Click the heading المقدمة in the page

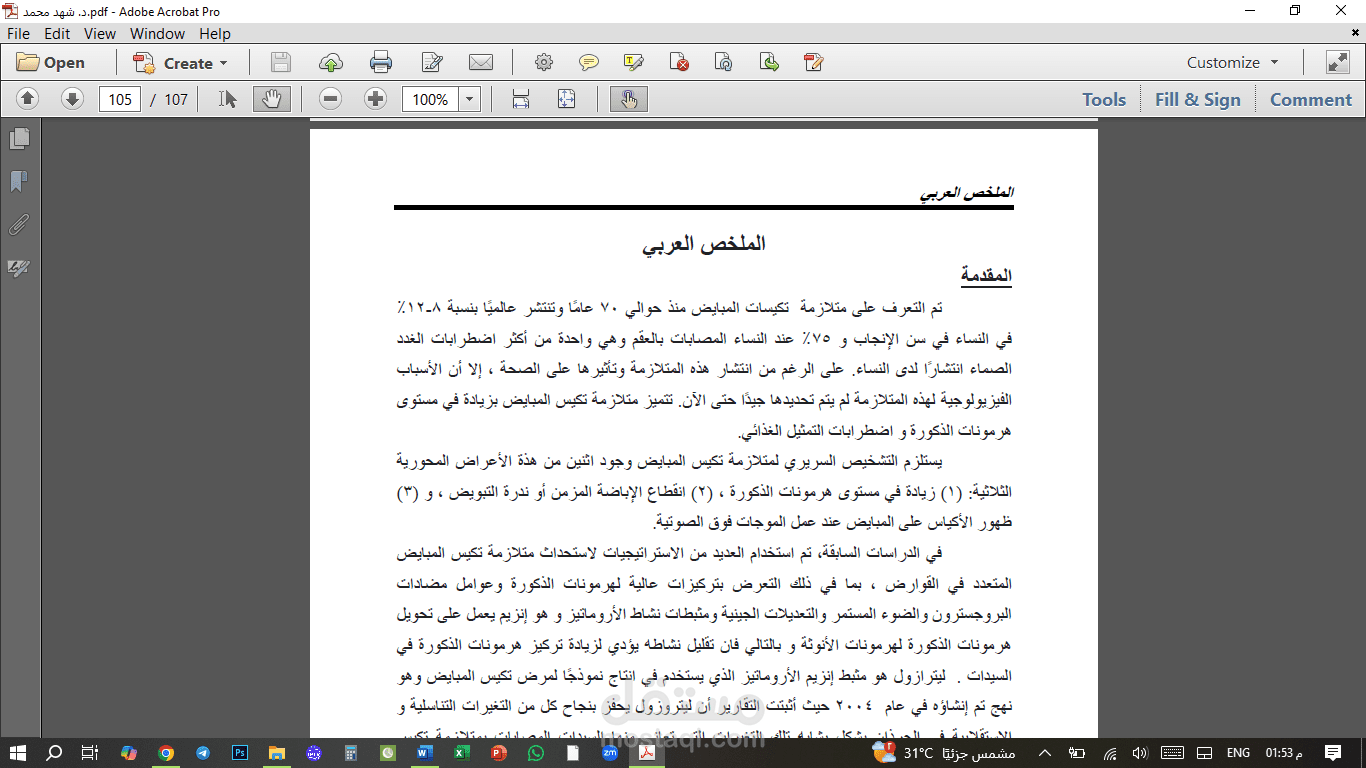[986, 275]
